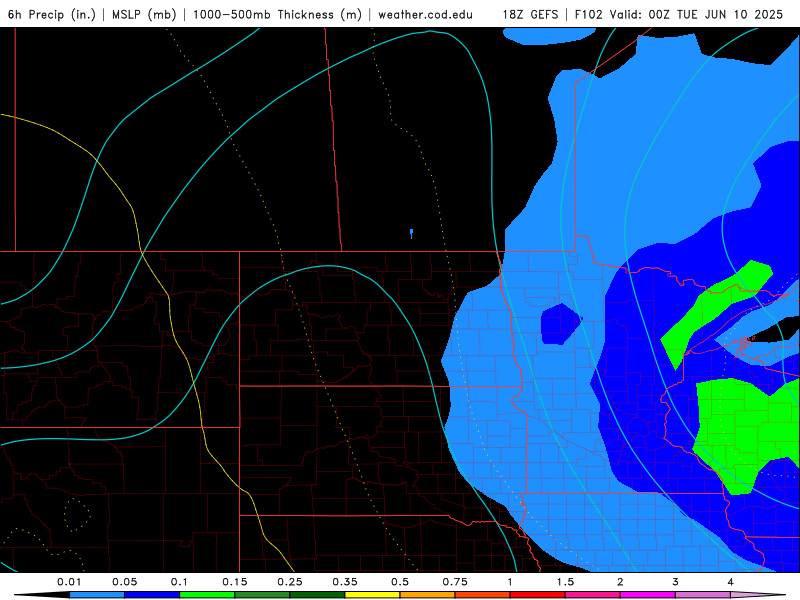Select the "0.25" colorbar label
Screen dimensions: 800x600
290,582
